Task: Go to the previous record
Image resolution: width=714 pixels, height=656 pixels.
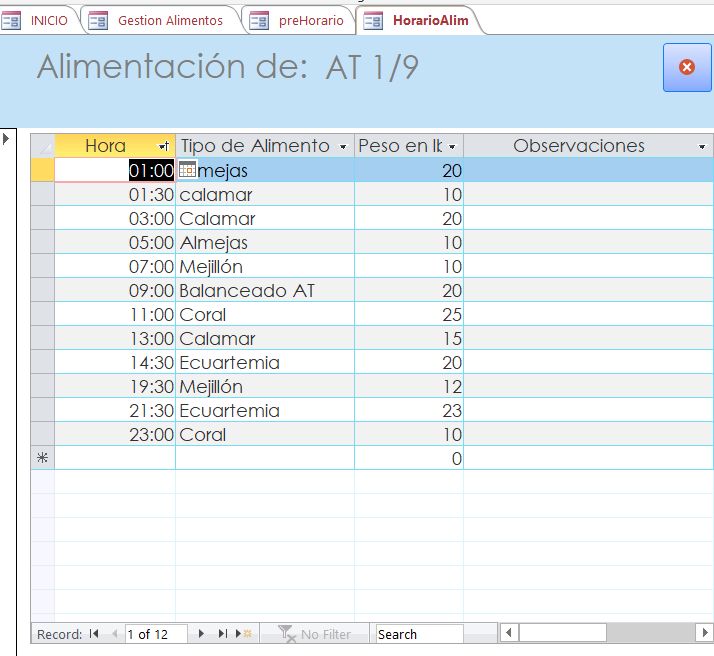Action: pyautogui.click(x=114, y=634)
